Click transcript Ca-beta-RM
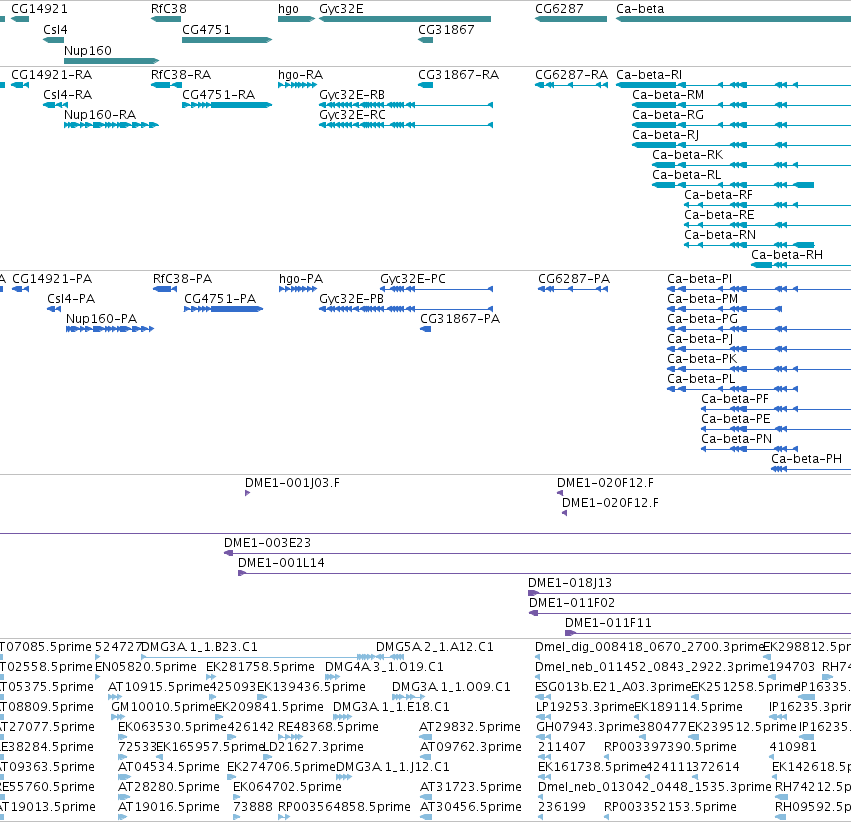This screenshot has height=822, width=851. coord(668,95)
